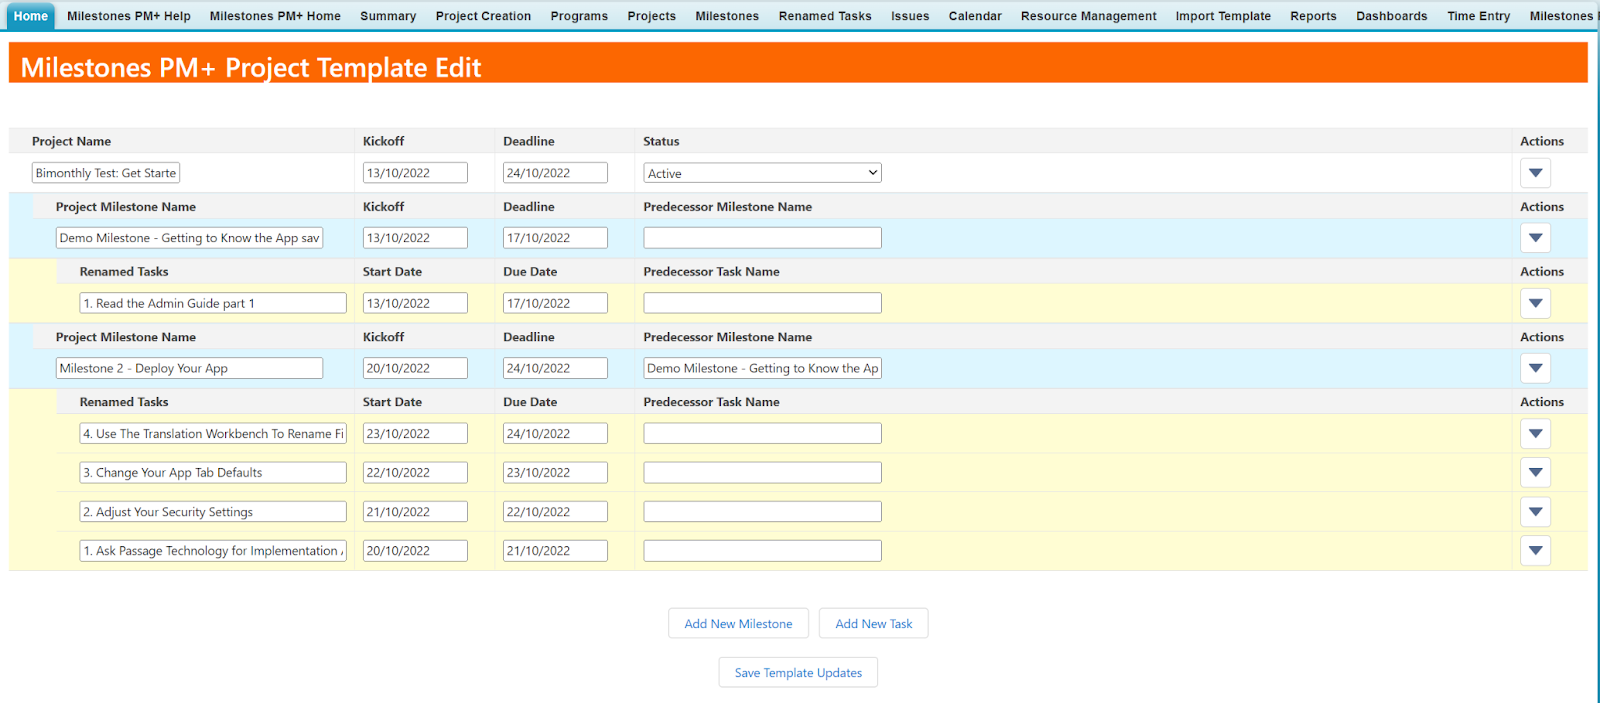Viewport: 1600px width, 703px height.
Task: Open Actions arrow for Ask Passage Technology task
Action: click(x=1535, y=550)
